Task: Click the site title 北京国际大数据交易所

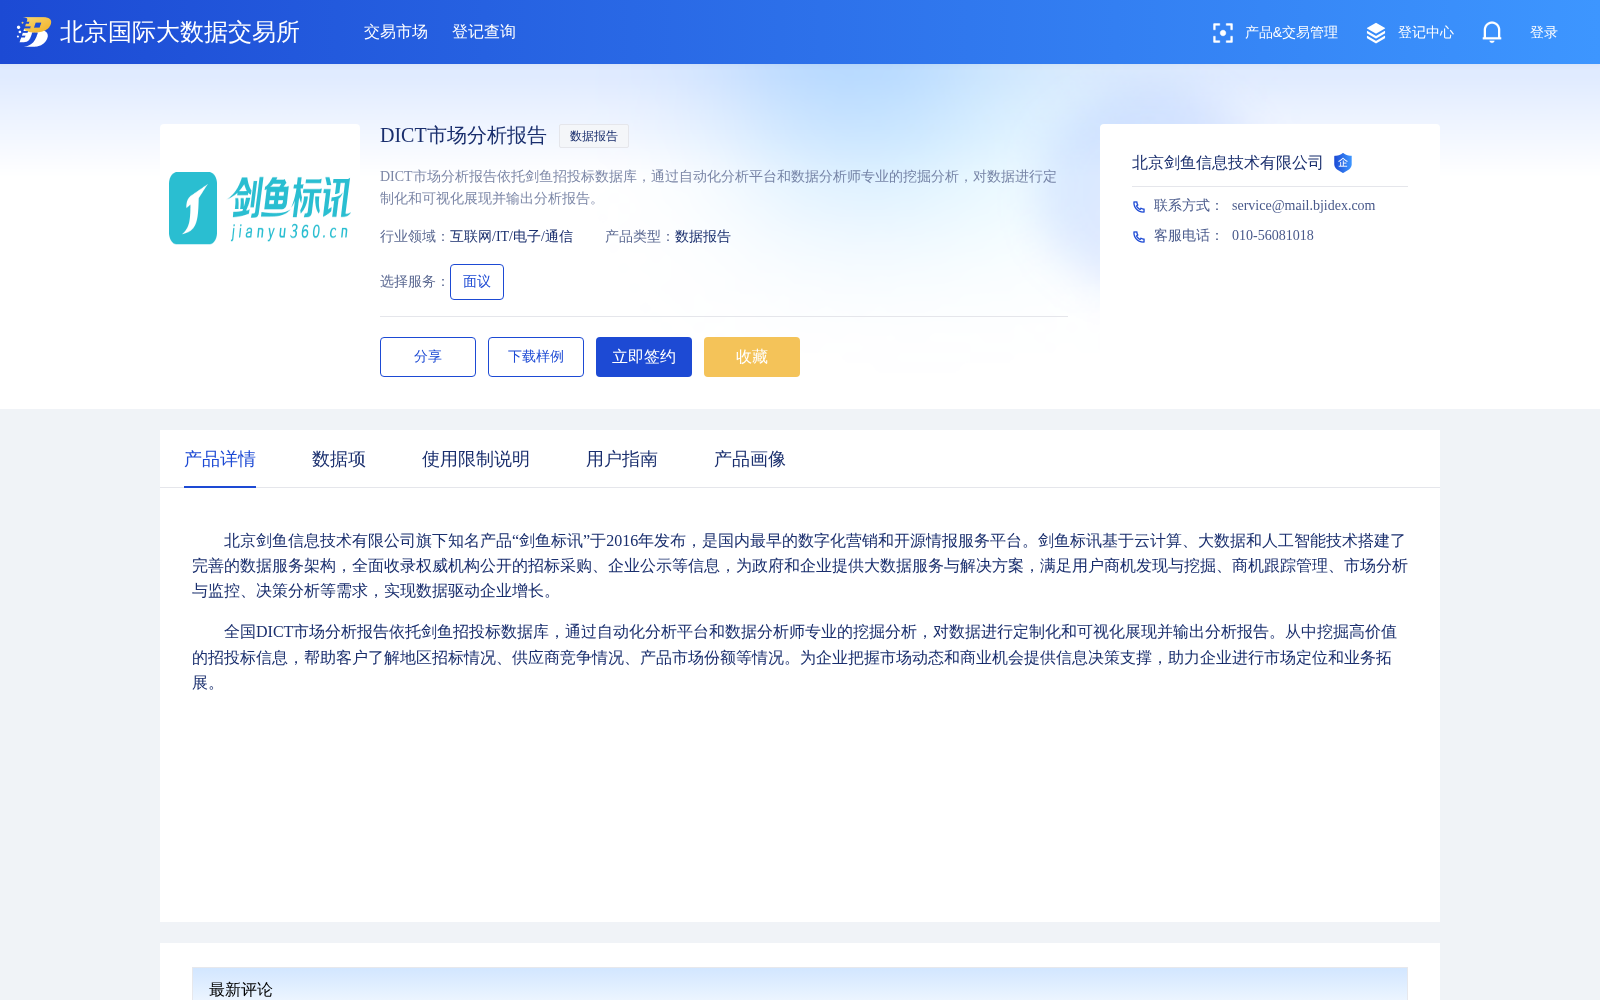Action: click(180, 32)
